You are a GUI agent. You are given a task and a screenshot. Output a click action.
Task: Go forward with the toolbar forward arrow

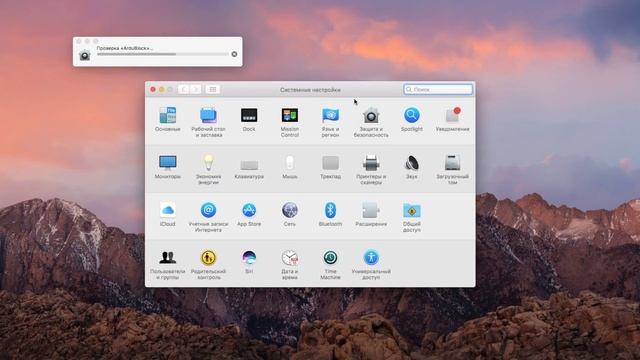click(196, 89)
